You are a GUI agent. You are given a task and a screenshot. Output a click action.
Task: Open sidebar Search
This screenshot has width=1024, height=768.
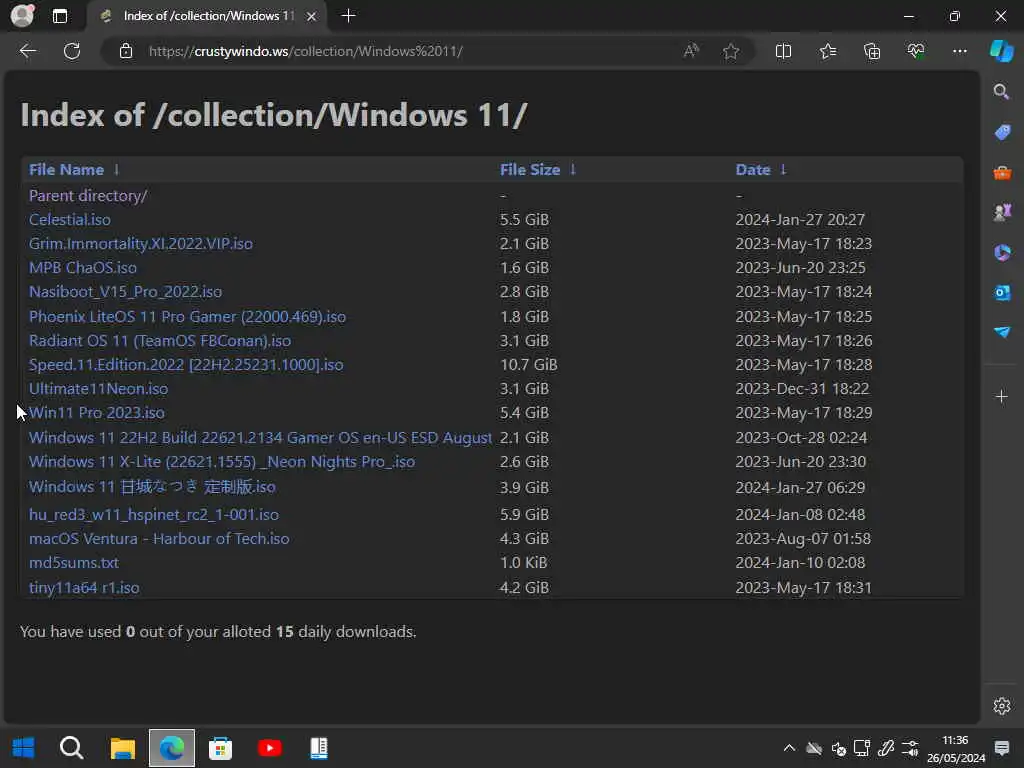[1002, 91]
